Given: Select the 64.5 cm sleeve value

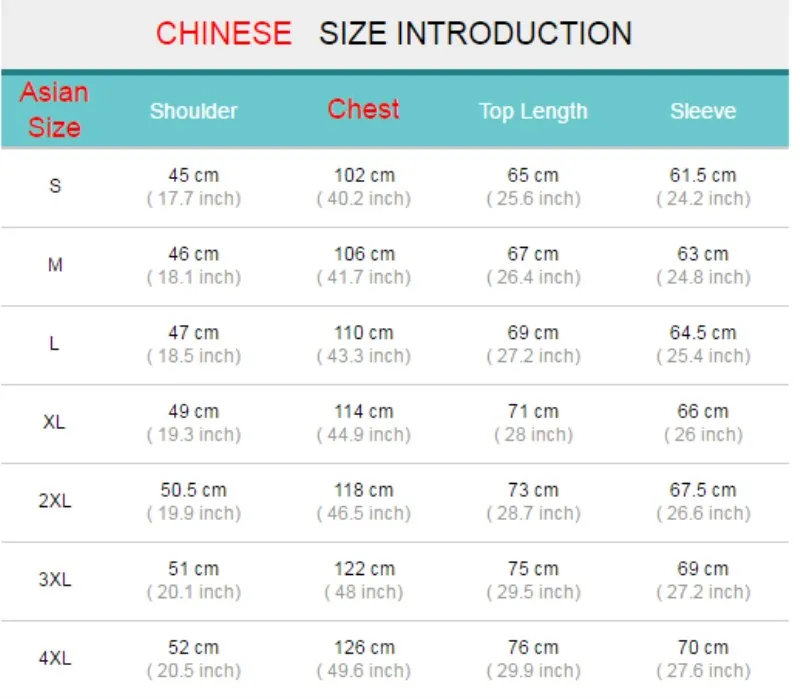Looking at the screenshot, I should click(703, 333).
